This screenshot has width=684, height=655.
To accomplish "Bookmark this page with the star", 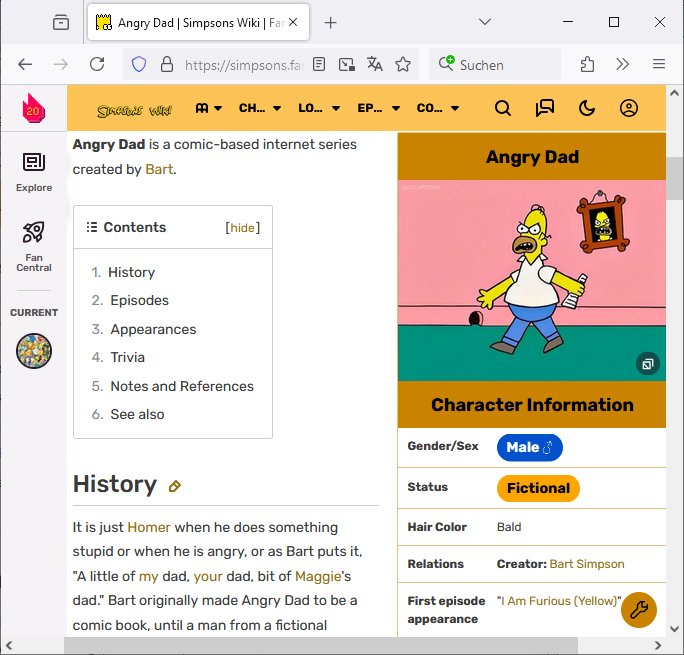I will (x=403, y=65).
